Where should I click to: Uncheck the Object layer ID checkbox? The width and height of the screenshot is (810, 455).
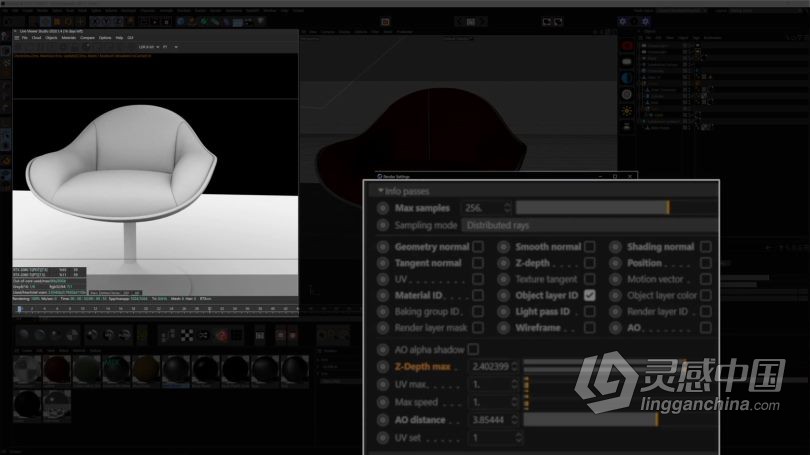coord(589,295)
